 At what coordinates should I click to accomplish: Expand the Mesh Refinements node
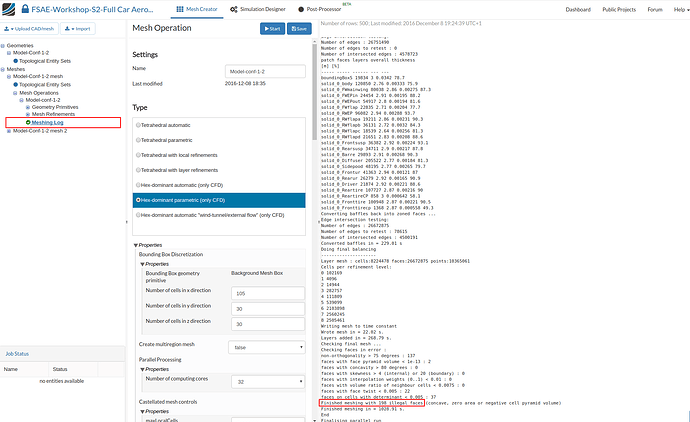pyautogui.click(x=28, y=114)
